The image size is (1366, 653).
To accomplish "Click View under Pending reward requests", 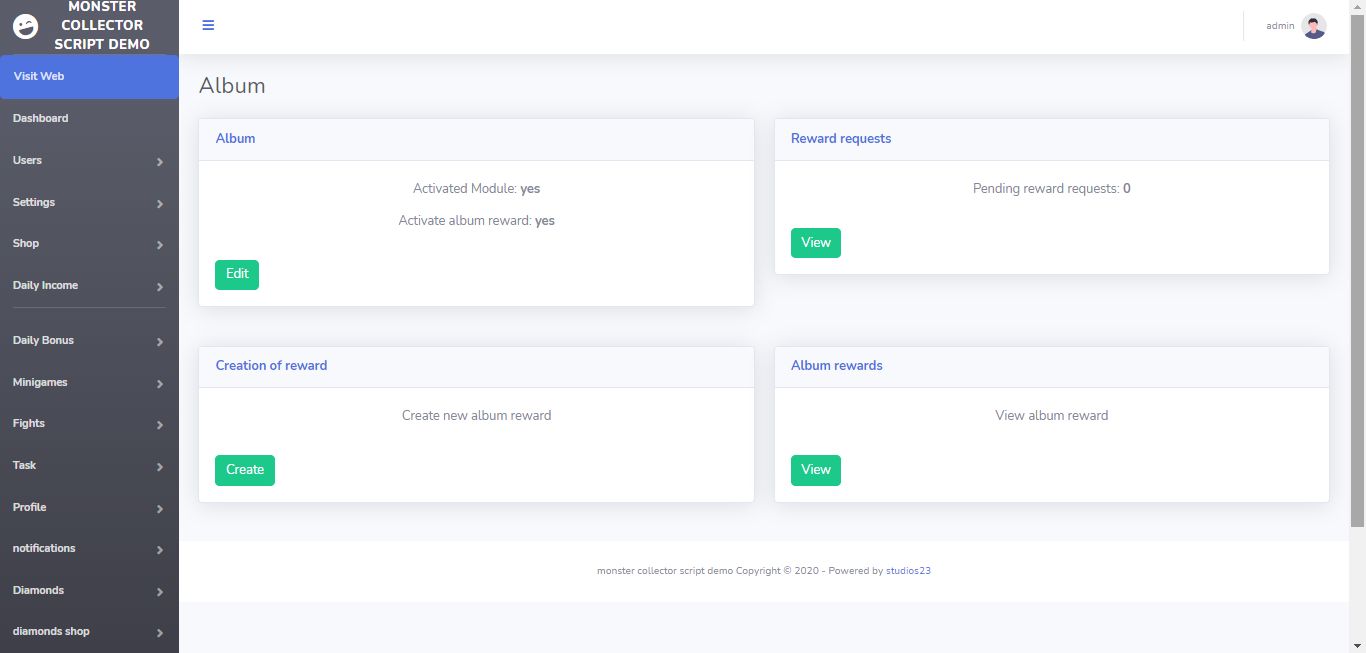I will tap(816, 243).
